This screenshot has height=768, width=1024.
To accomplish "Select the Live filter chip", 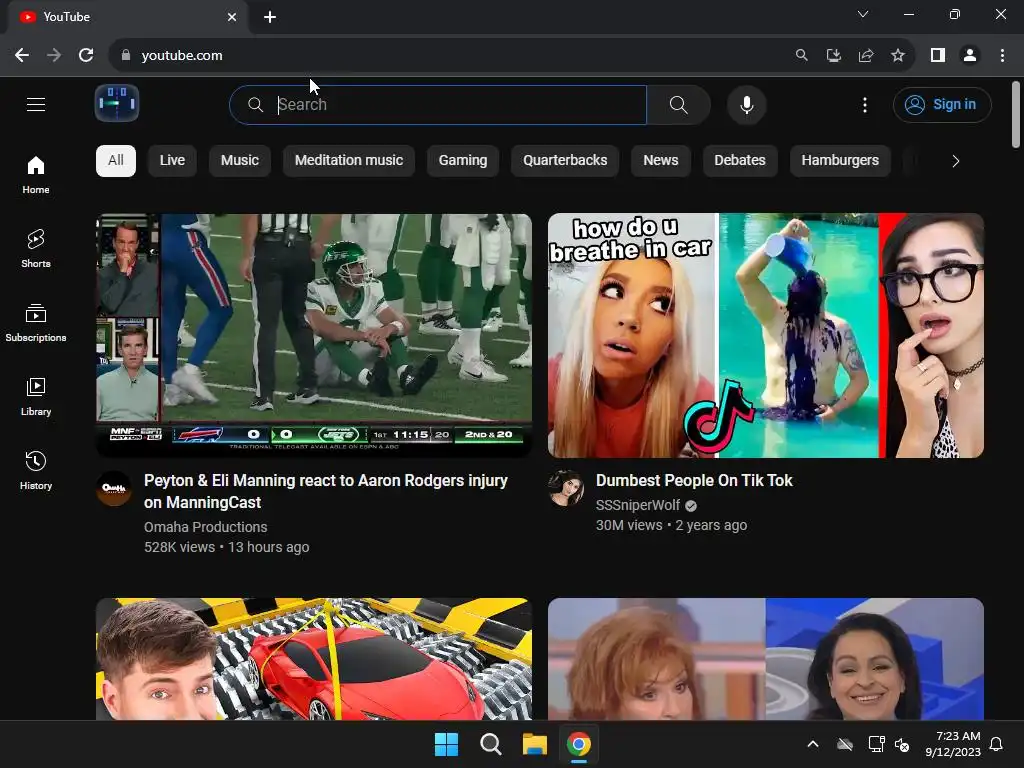I will (172, 161).
